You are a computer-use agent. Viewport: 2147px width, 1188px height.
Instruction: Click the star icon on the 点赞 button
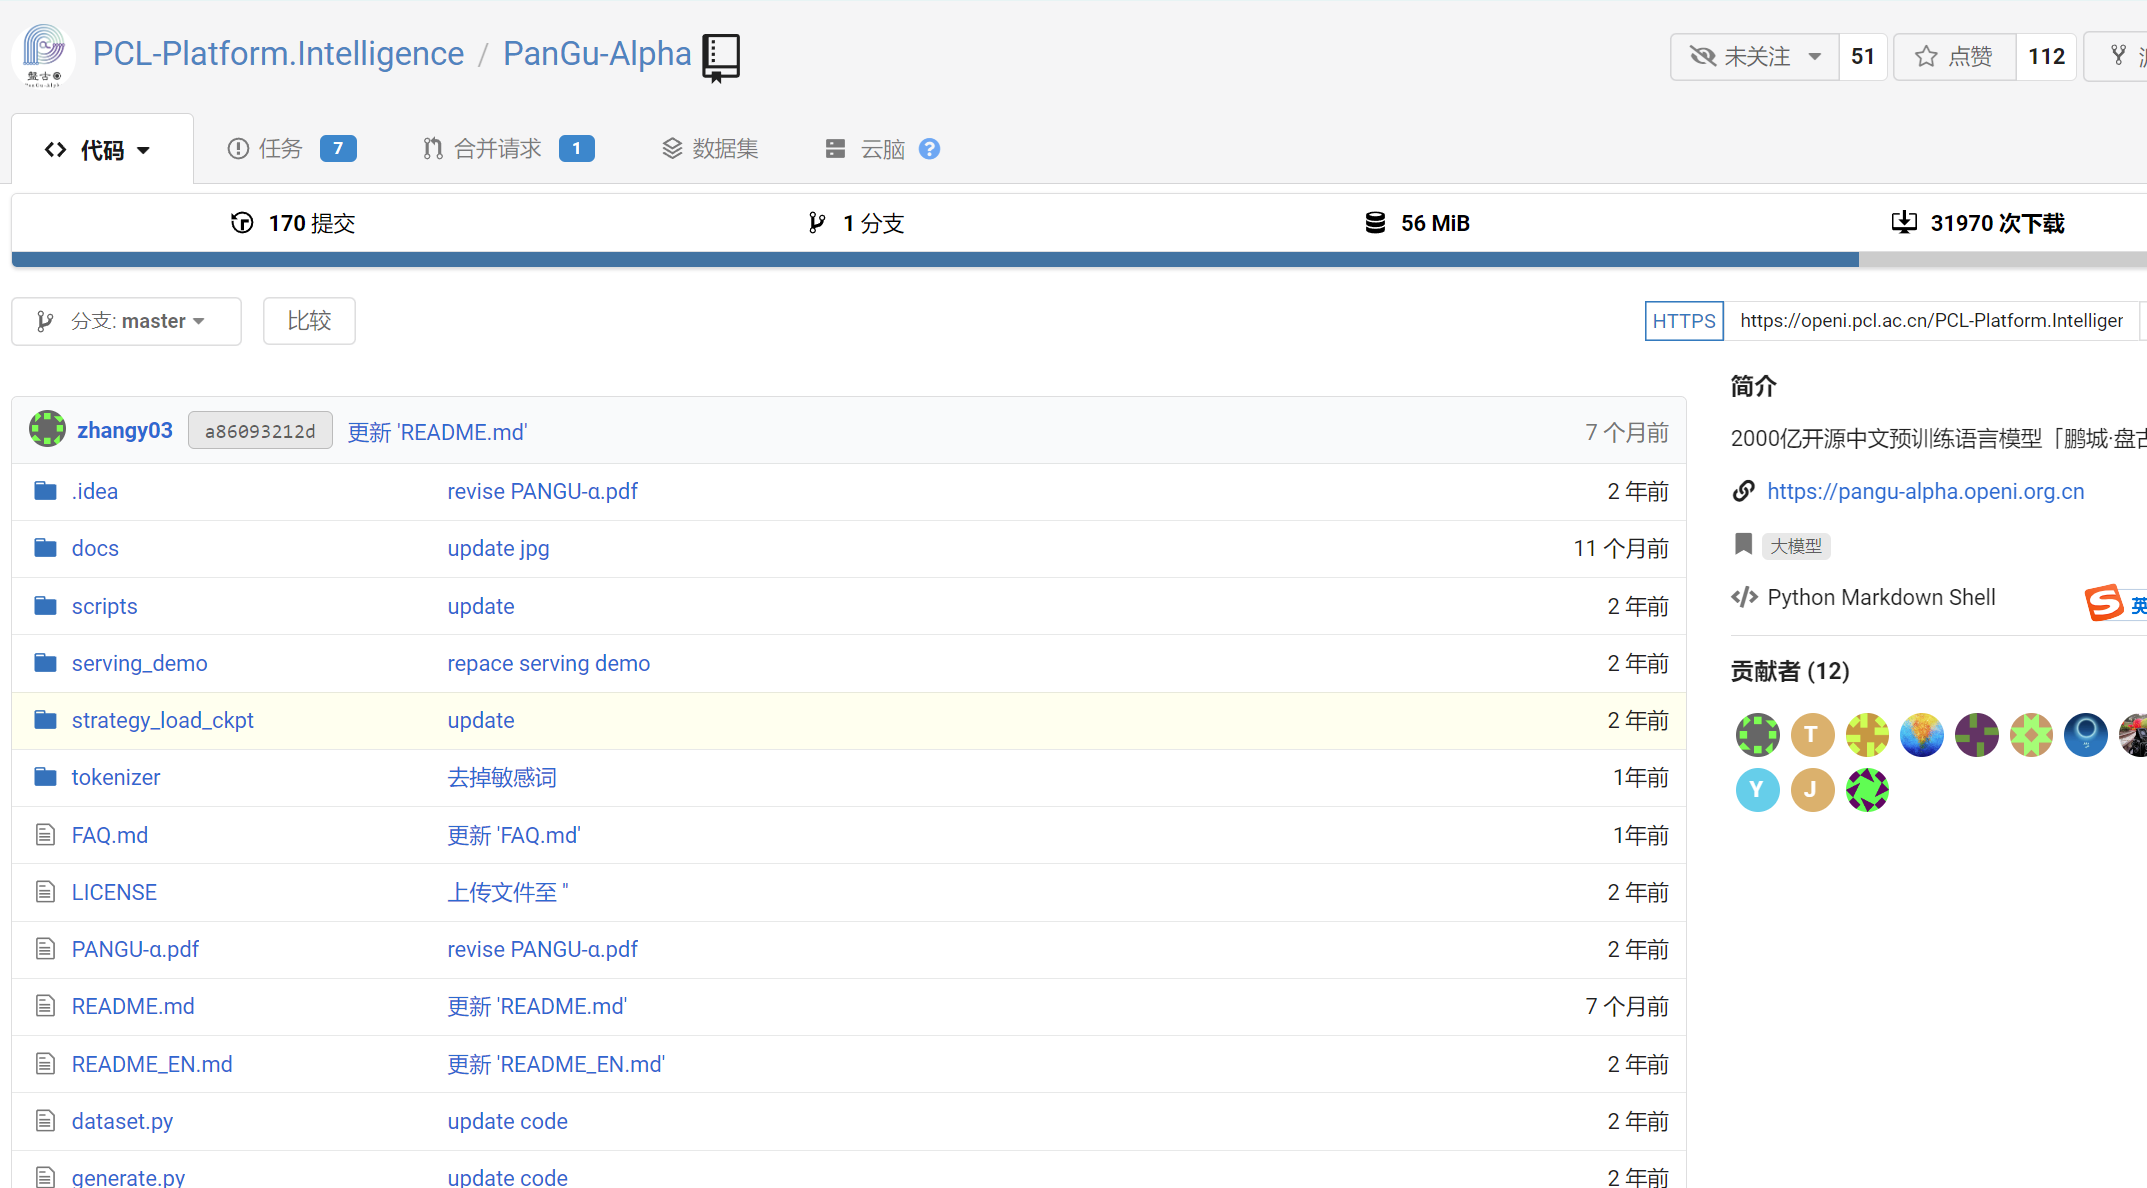tap(1926, 56)
